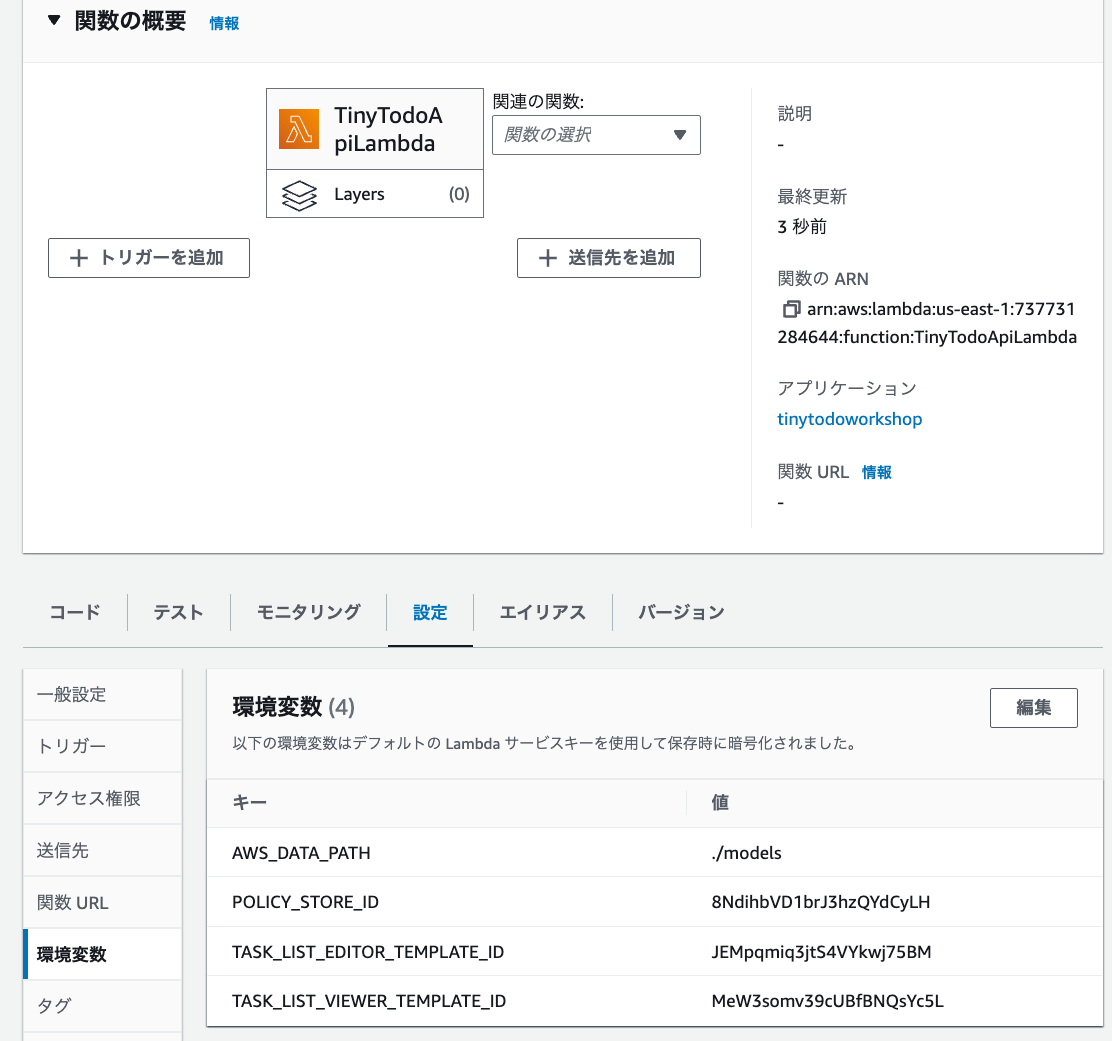1112x1041 pixels.
Task: Select 環境変数 in the side menu
Action: 103,954
